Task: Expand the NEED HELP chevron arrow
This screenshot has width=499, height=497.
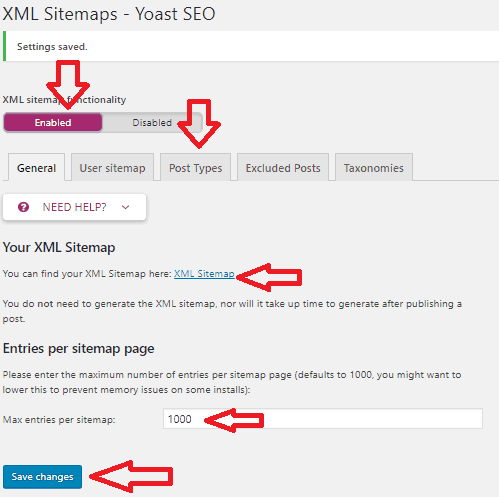Action: pyautogui.click(x=125, y=207)
